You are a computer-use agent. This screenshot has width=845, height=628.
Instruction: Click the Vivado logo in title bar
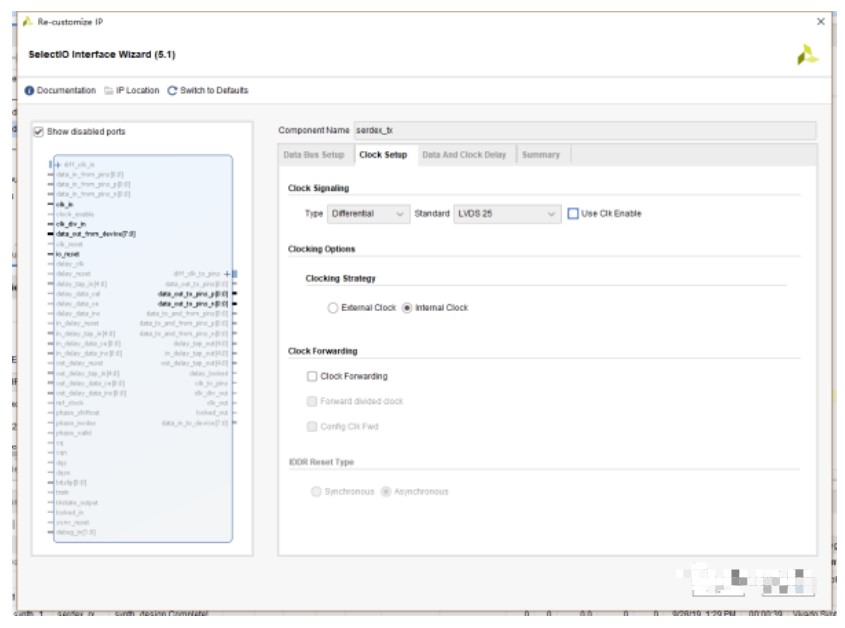click(27, 22)
